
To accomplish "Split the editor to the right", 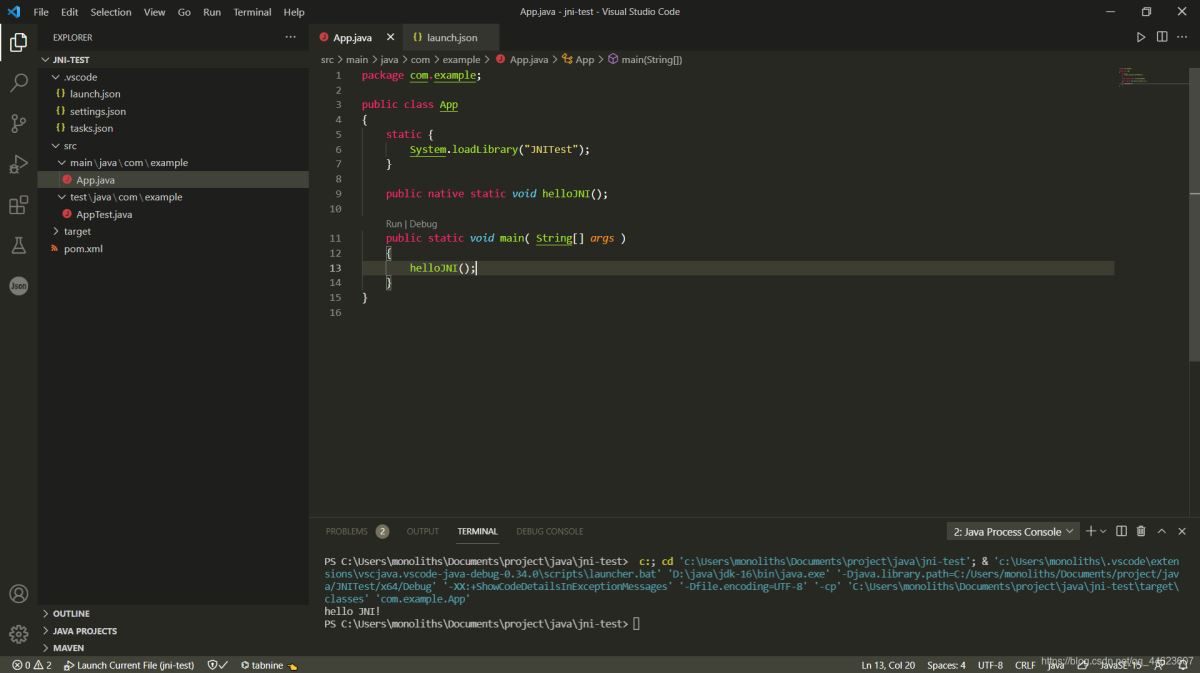I will (x=1162, y=37).
